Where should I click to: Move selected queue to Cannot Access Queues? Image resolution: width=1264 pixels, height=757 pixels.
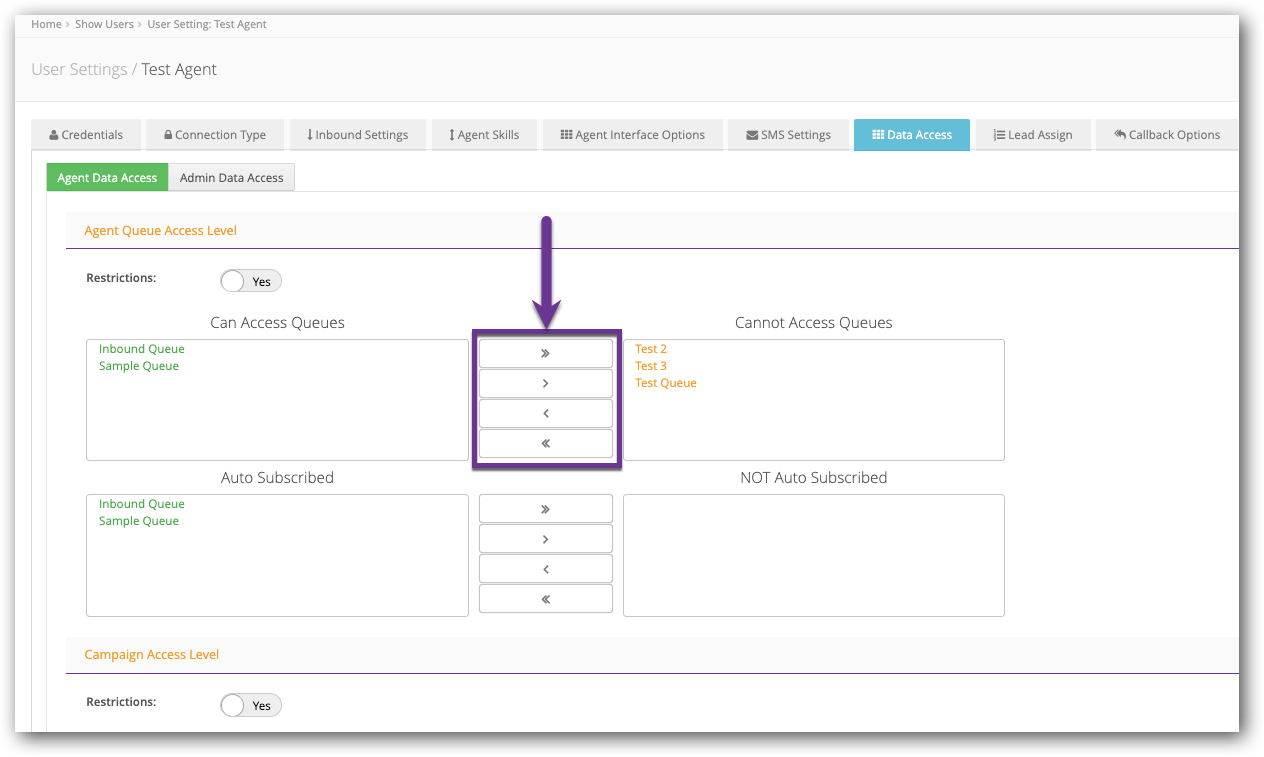tap(545, 383)
